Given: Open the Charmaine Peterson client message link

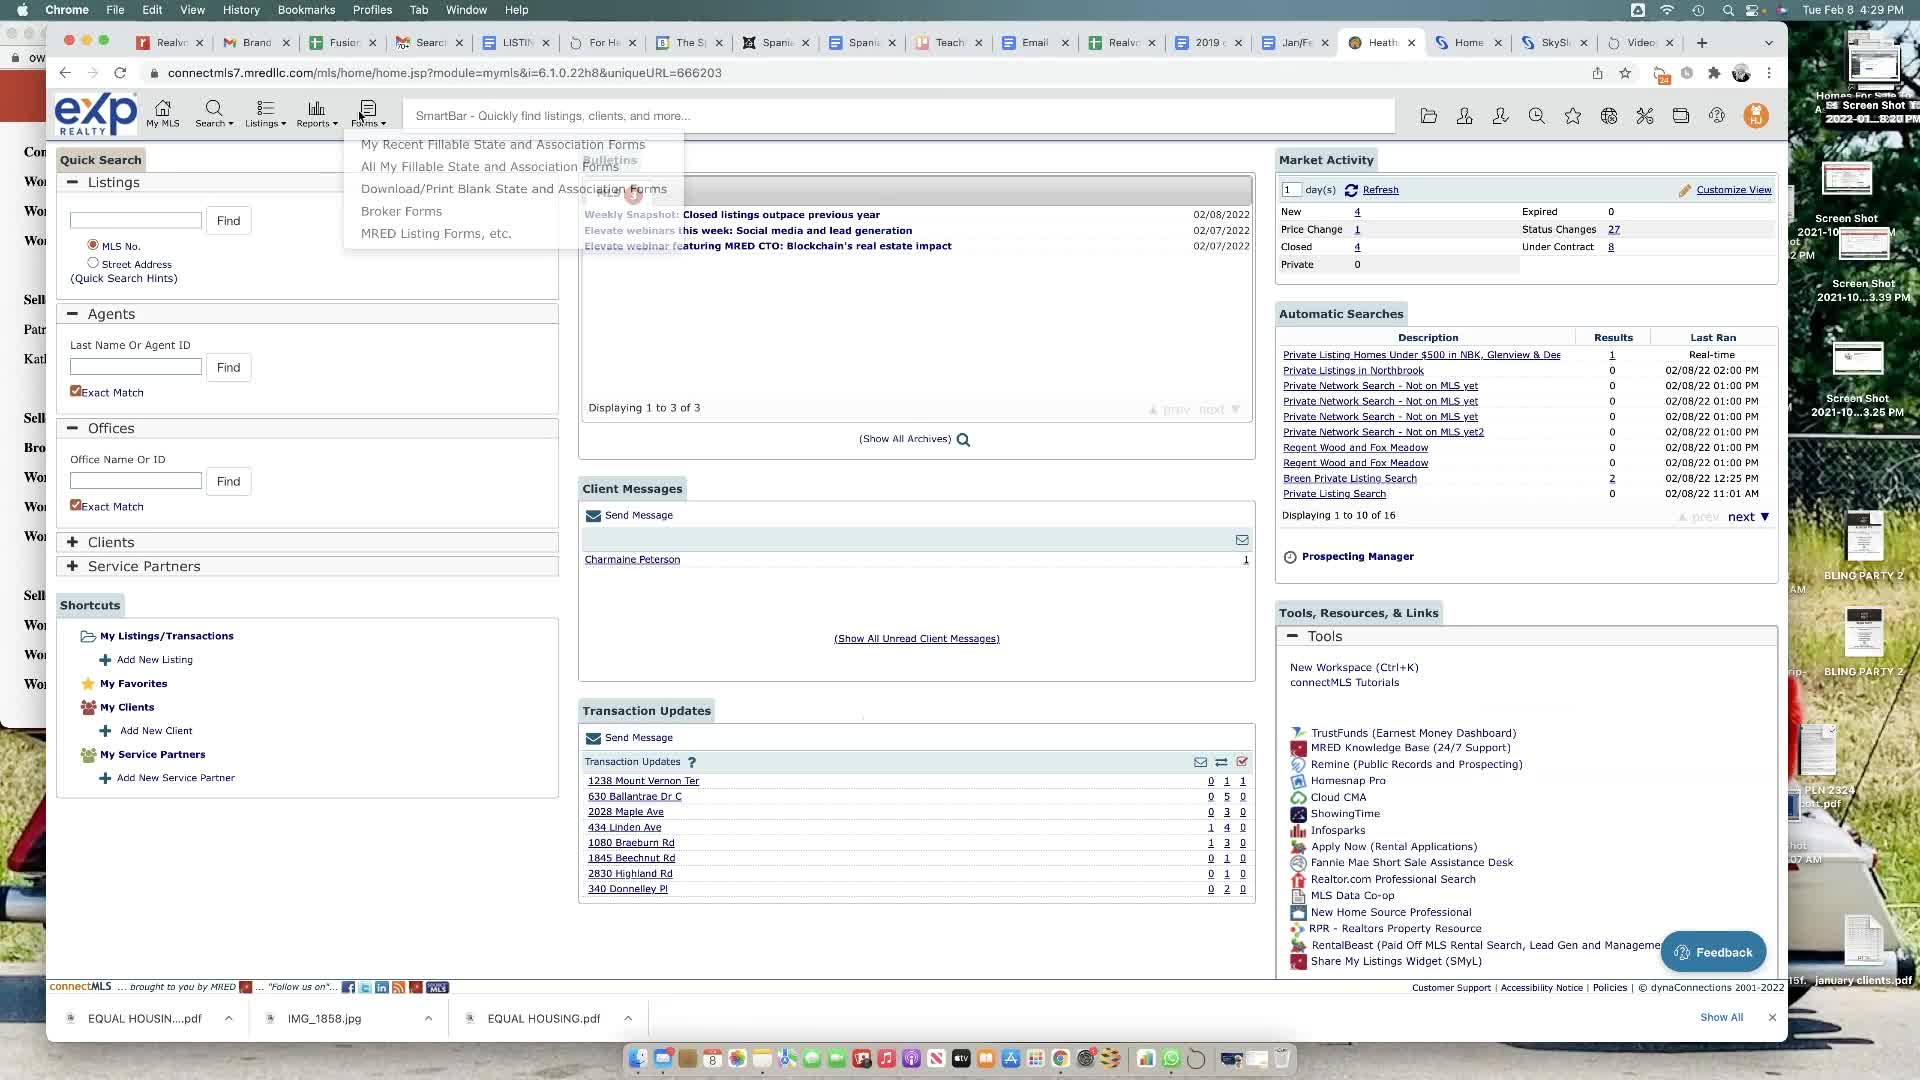Looking at the screenshot, I should click(632, 560).
